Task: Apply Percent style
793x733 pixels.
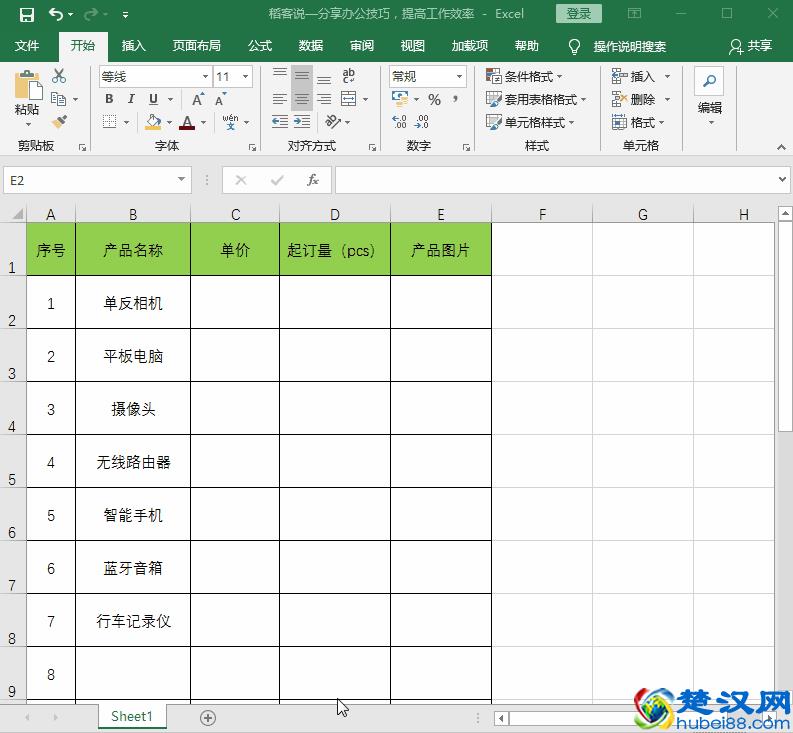Action: click(434, 100)
